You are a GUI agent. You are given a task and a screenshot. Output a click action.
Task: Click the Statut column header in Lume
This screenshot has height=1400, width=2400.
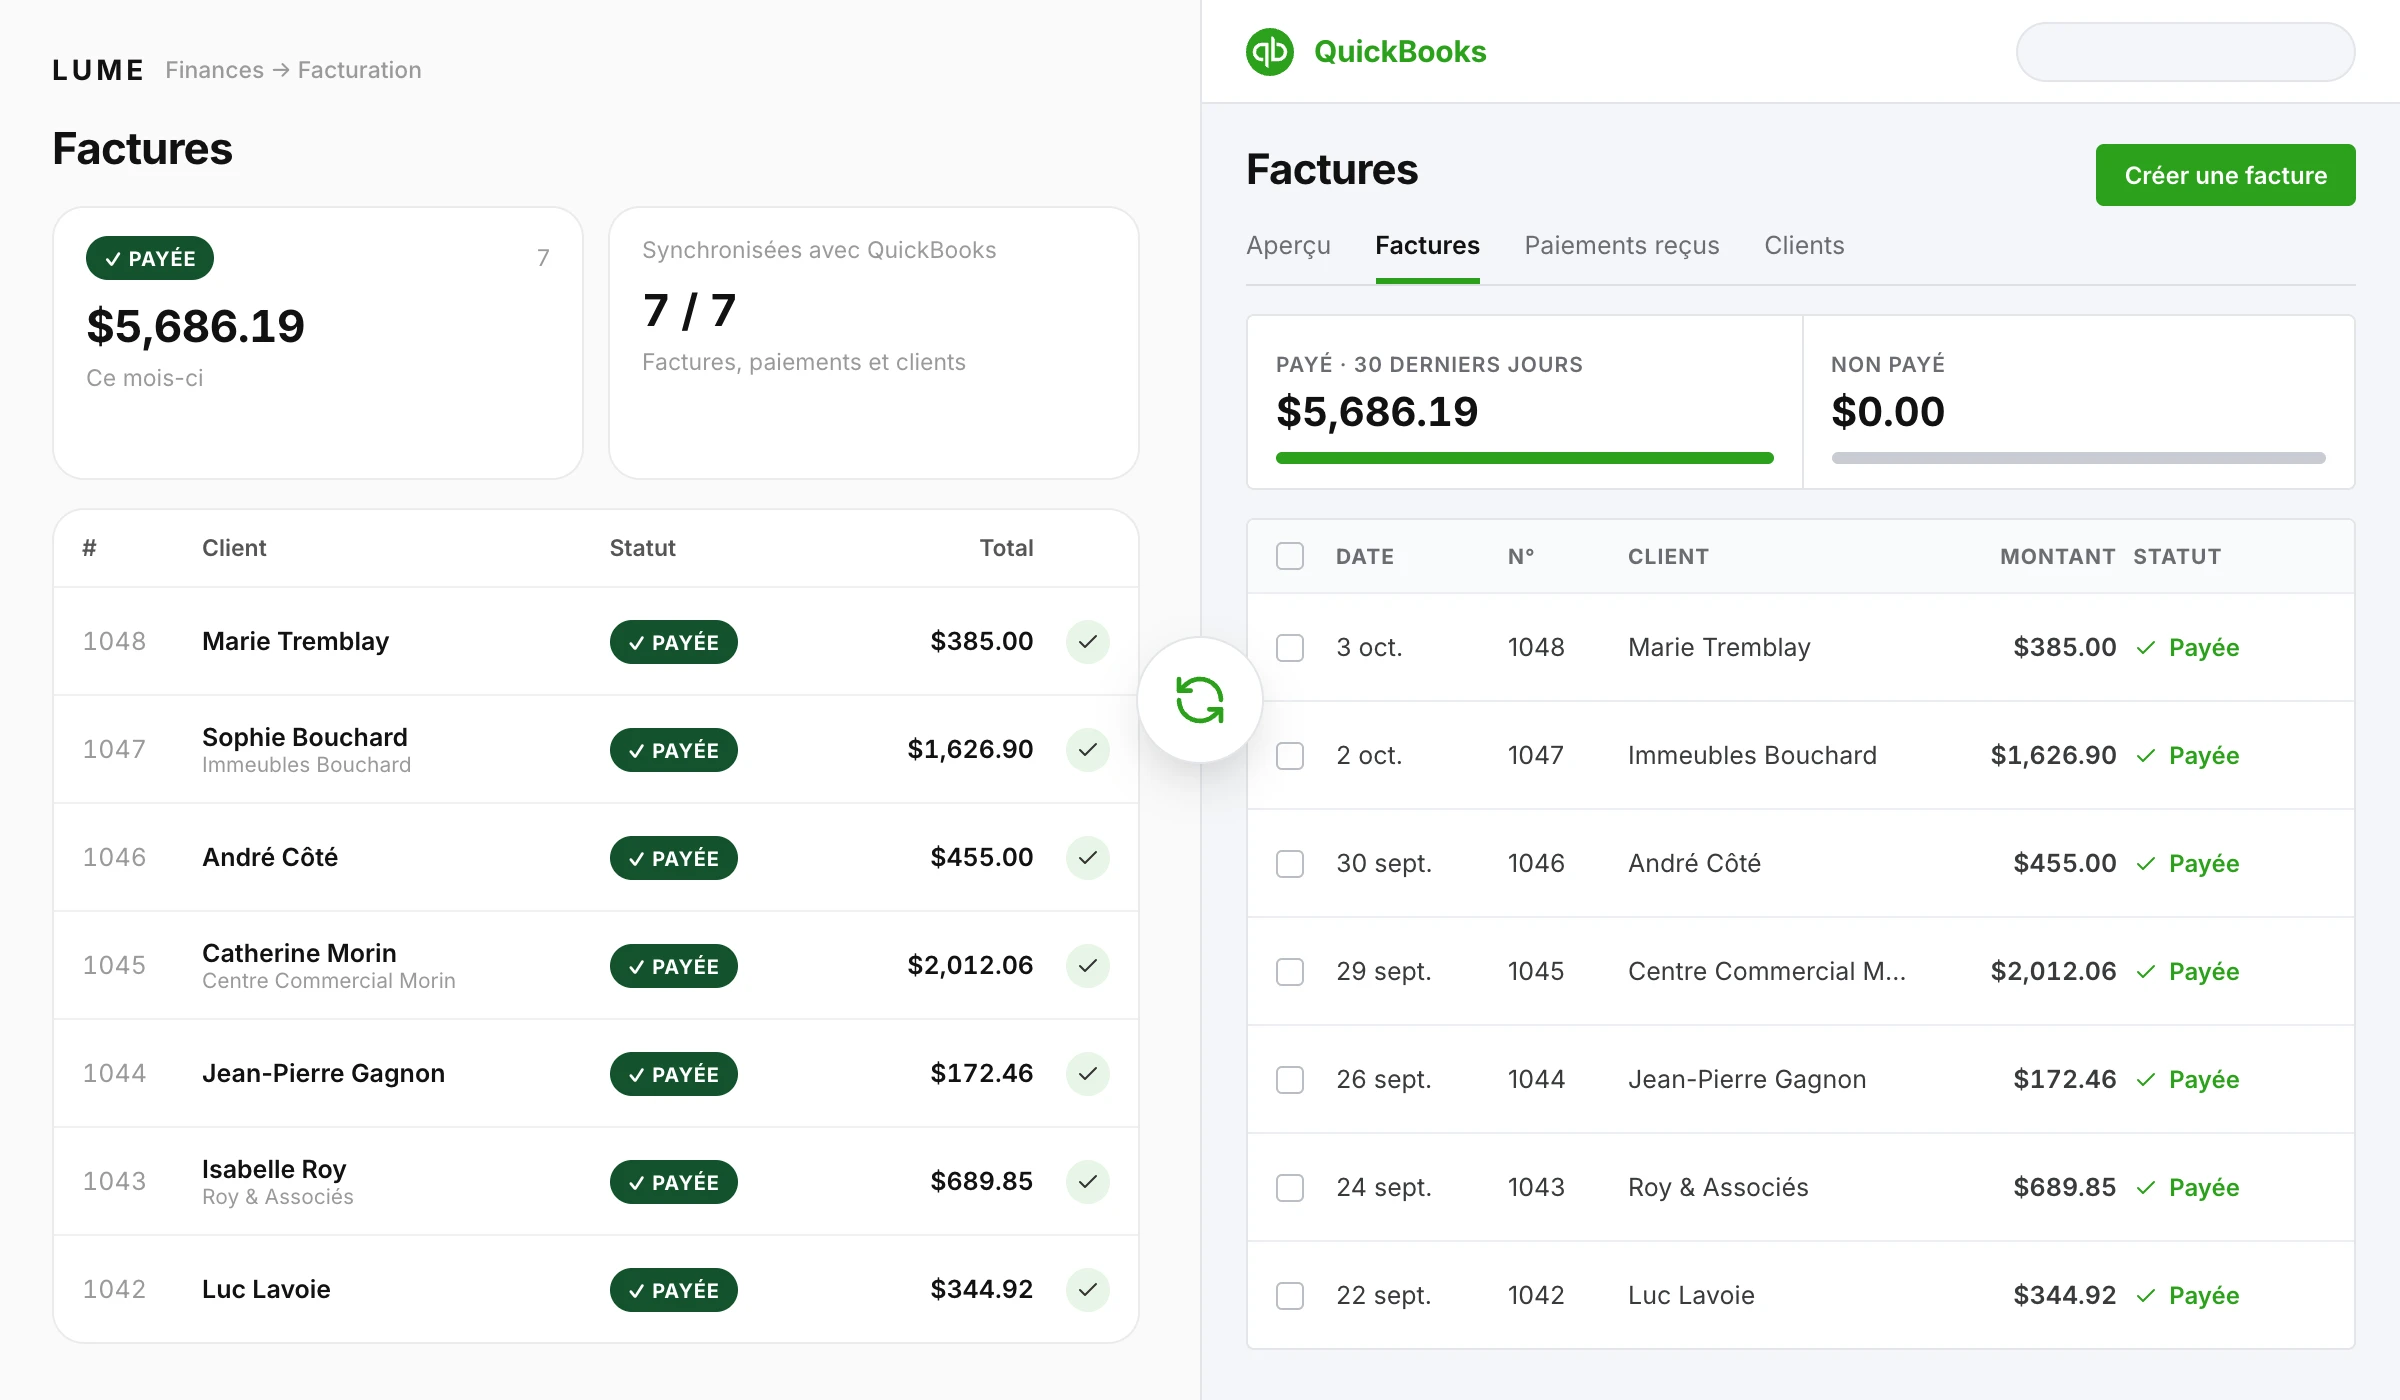tap(643, 548)
